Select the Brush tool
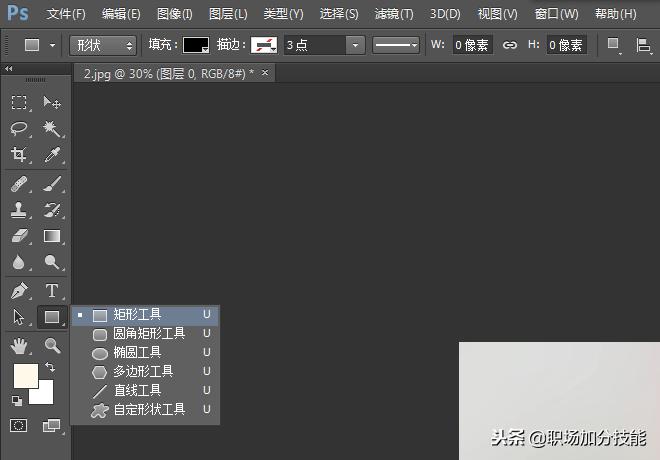Screen dimensions: 660x460 (x=52, y=184)
